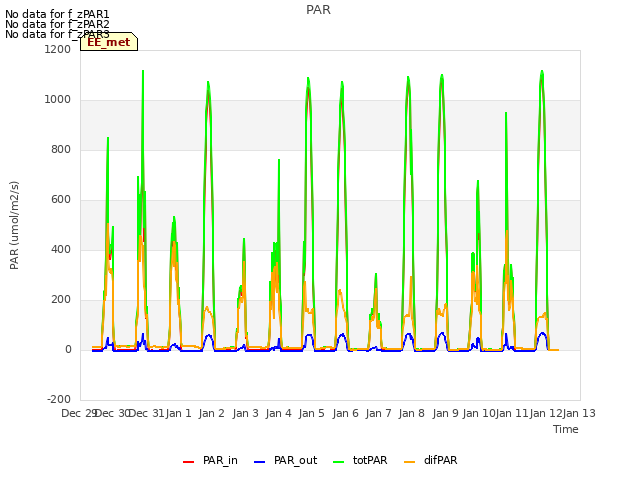
Task: Click the Jan 3 x-axis label
Action: click(x=246, y=413)
